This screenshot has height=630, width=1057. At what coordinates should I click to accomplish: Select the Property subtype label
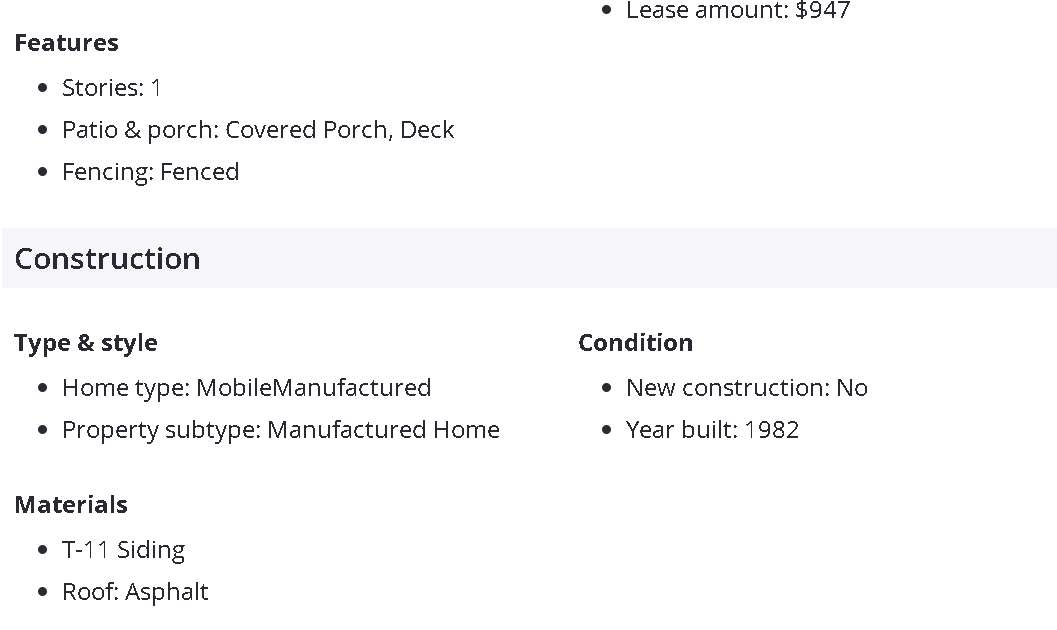point(161,430)
